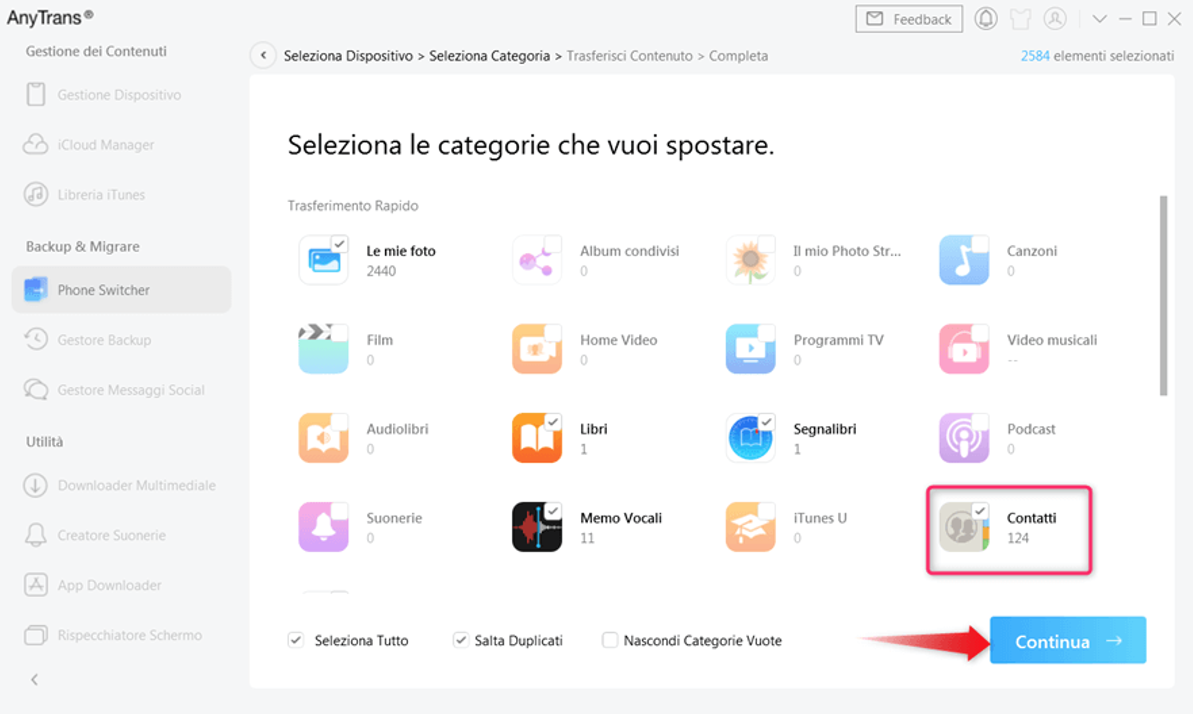
Task: Open iCloud Manager in the sidebar
Action: tap(105, 145)
